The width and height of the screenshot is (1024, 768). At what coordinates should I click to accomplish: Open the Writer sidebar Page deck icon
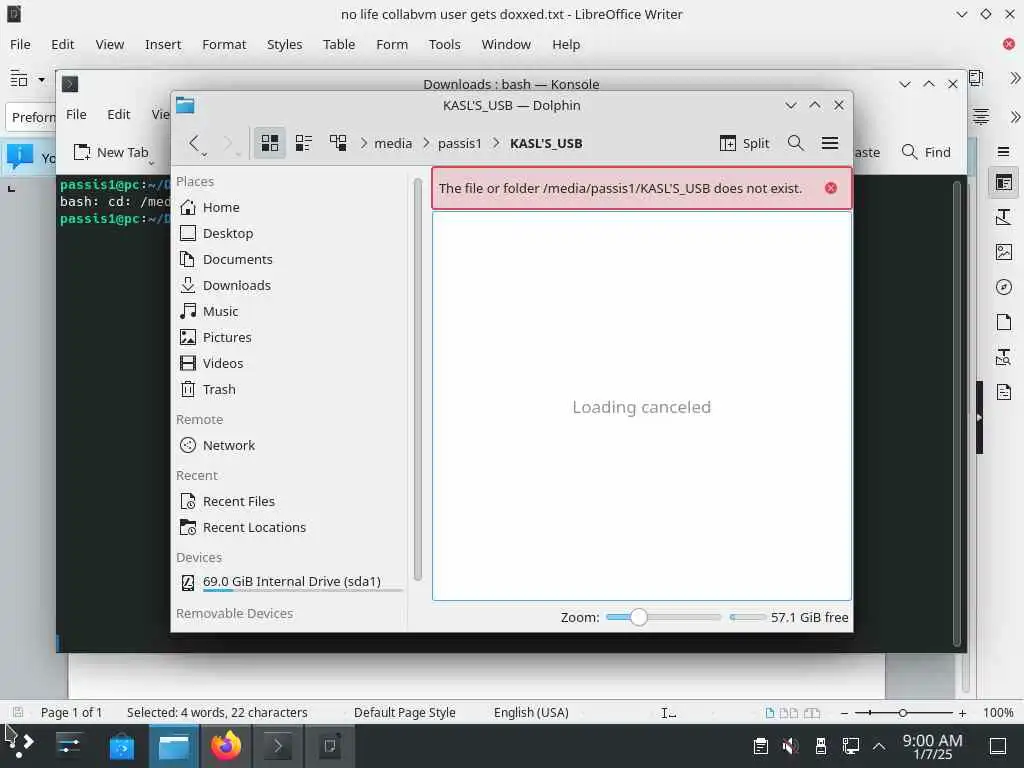(1004, 322)
